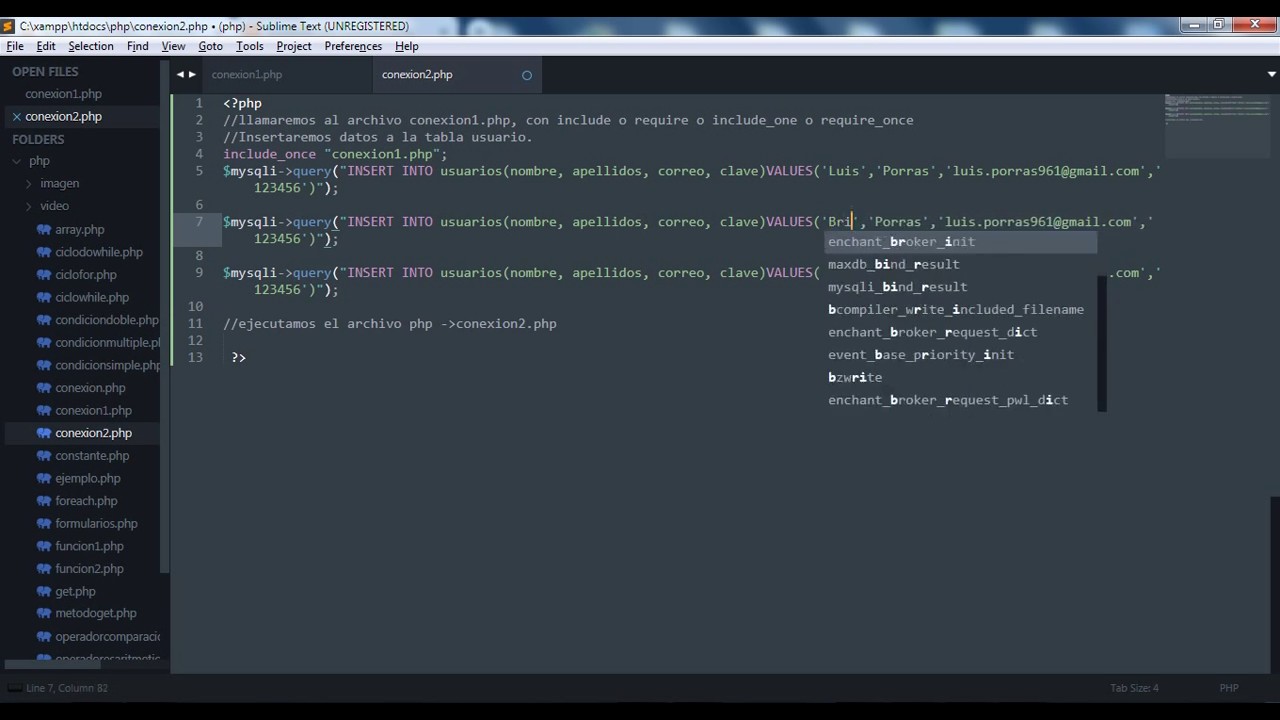Open the tab list dropdown arrow
This screenshot has height=720, width=1280.
tap(1272, 74)
